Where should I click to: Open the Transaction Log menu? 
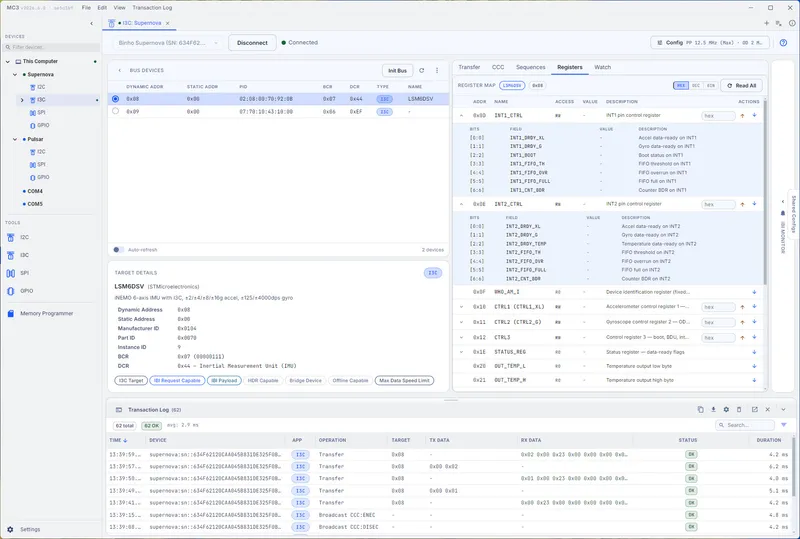pyautogui.click(x=152, y=8)
